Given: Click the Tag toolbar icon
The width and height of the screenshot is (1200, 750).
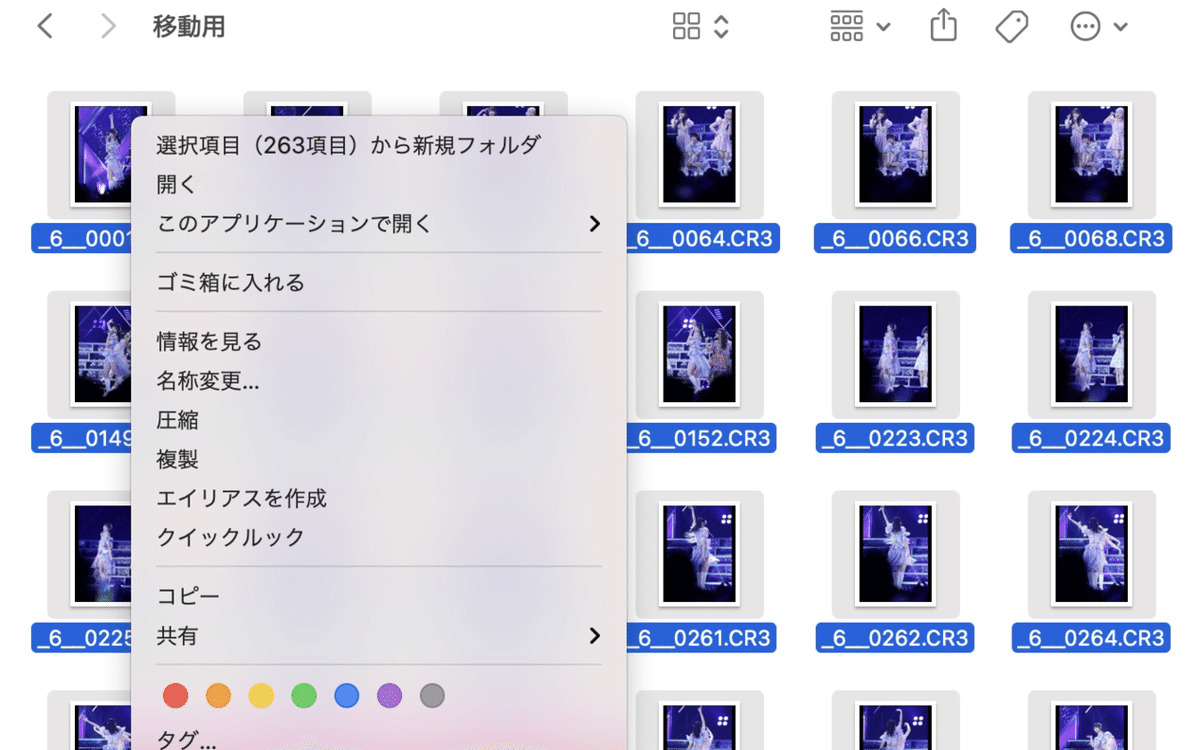Looking at the screenshot, I should pyautogui.click(x=1012, y=27).
